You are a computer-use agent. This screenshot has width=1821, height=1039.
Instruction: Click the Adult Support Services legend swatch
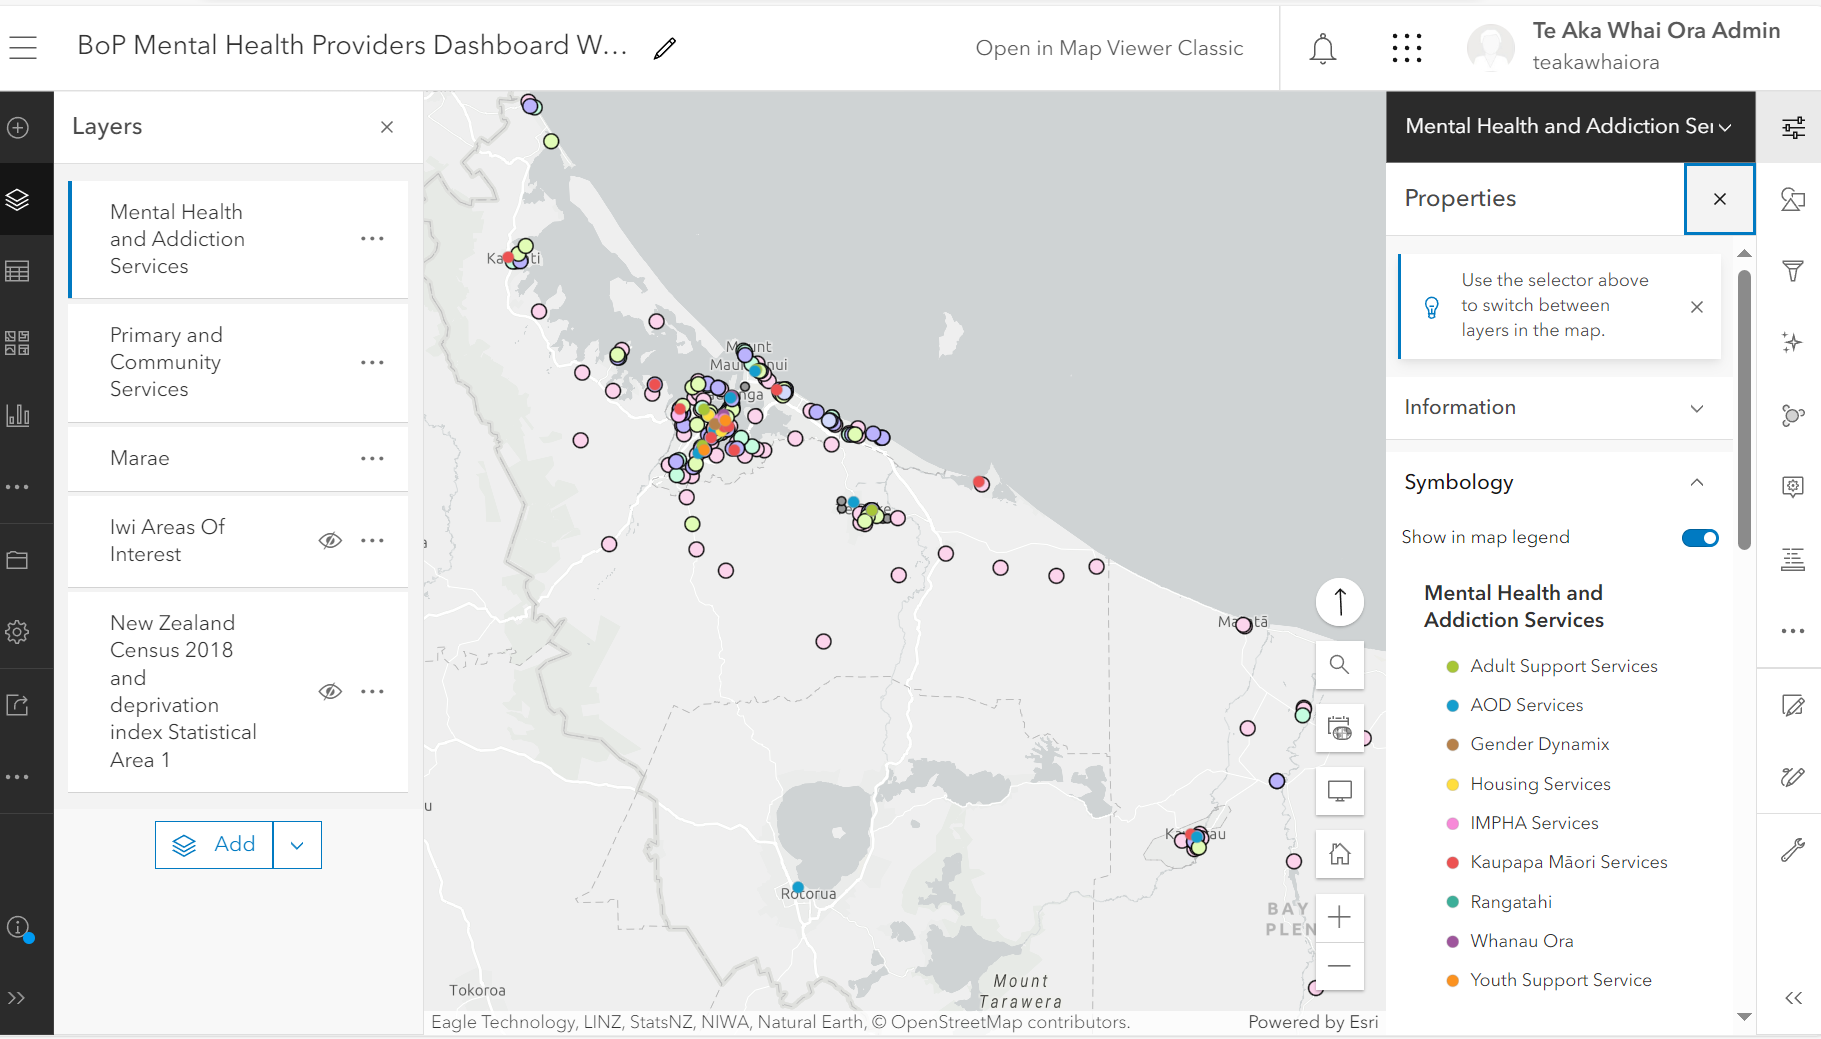(x=1452, y=667)
